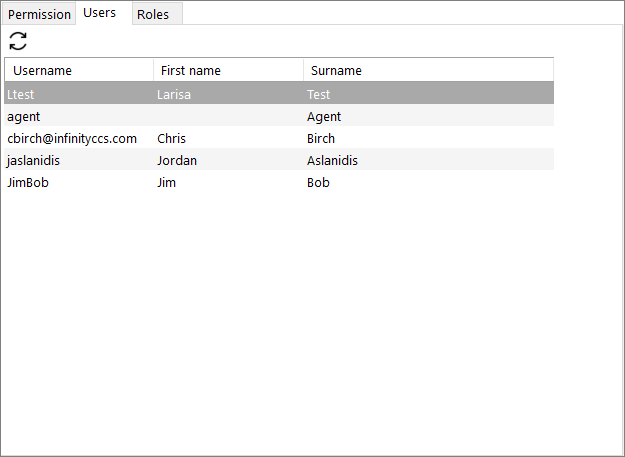
Task: Click first name Chris cell
Action: click(x=228, y=138)
